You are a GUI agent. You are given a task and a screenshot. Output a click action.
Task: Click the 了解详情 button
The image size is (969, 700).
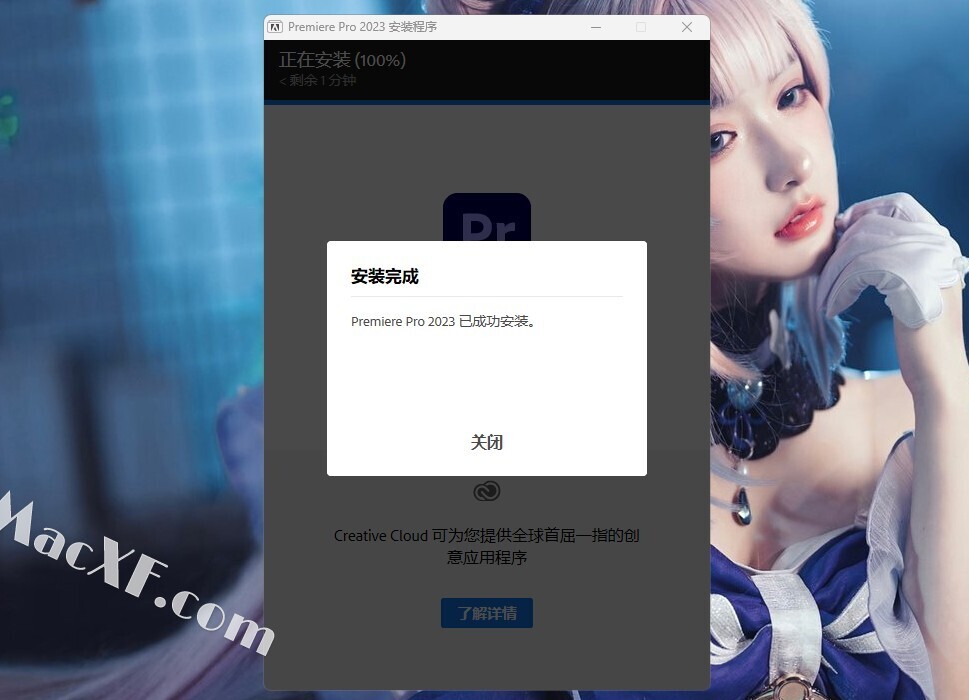486,613
